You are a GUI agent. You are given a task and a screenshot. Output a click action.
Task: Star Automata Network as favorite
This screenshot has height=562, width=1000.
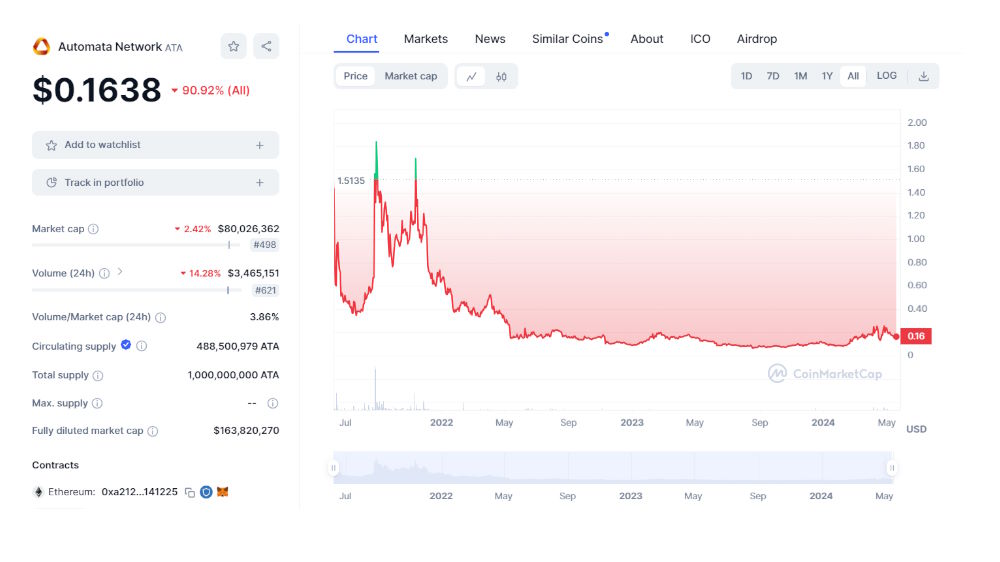point(233,47)
